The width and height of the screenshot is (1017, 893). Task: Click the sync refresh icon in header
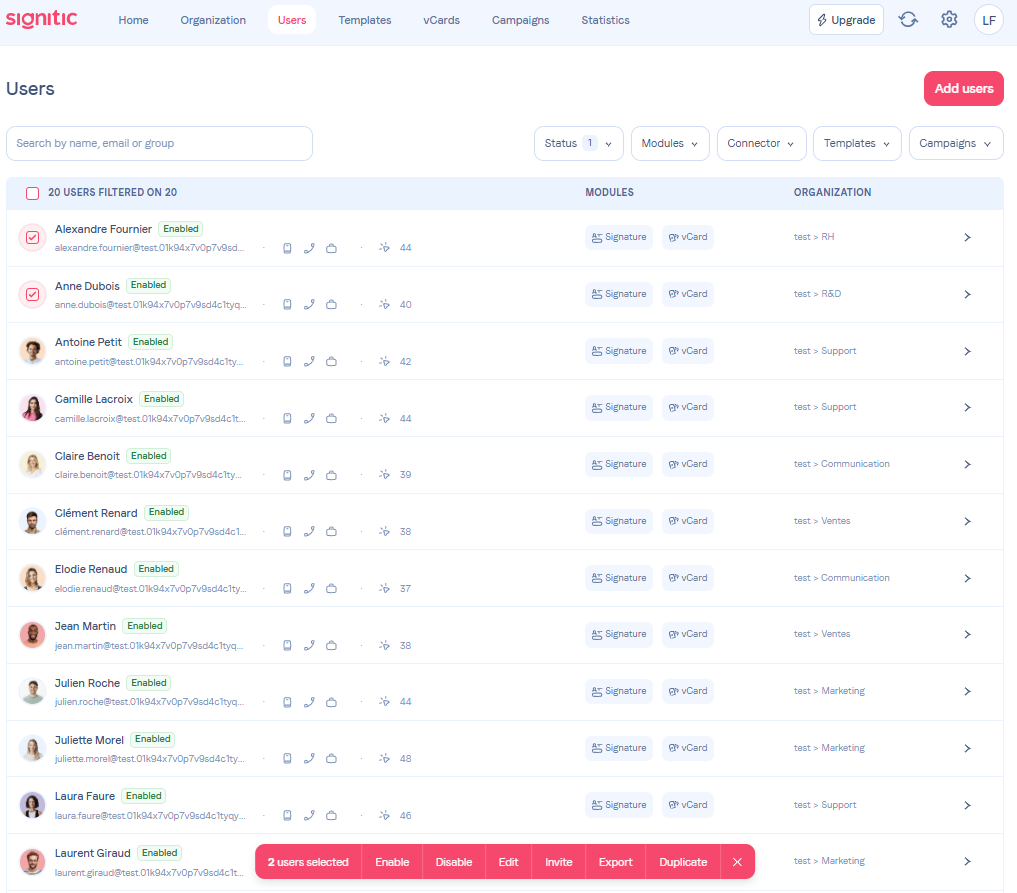pyautogui.click(x=908, y=20)
